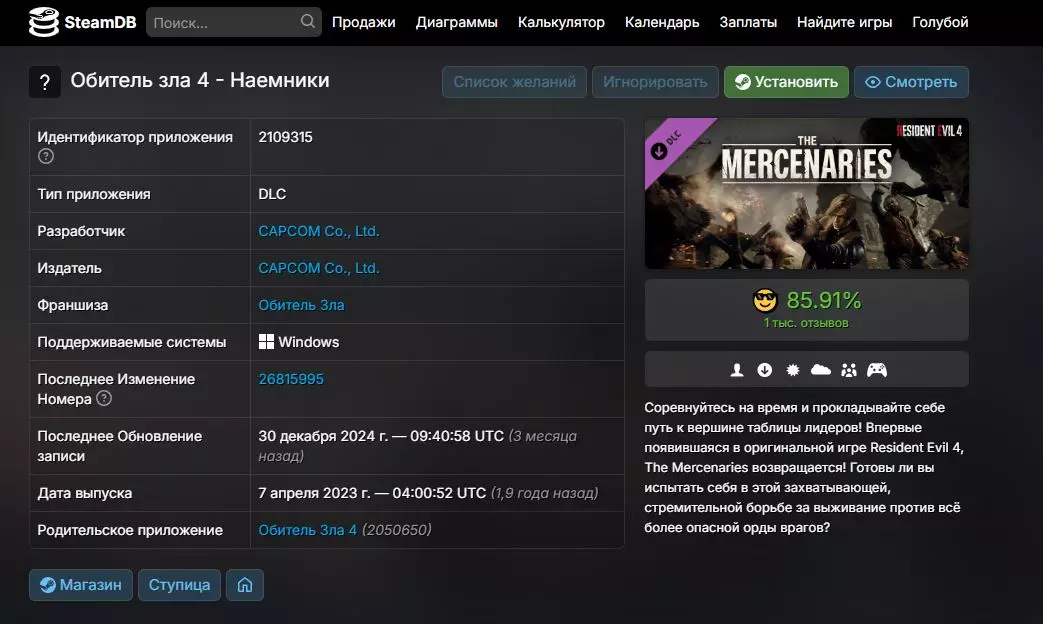Click the Windows logo icon
Viewport: 1043px width, 624px height.
click(266, 342)
